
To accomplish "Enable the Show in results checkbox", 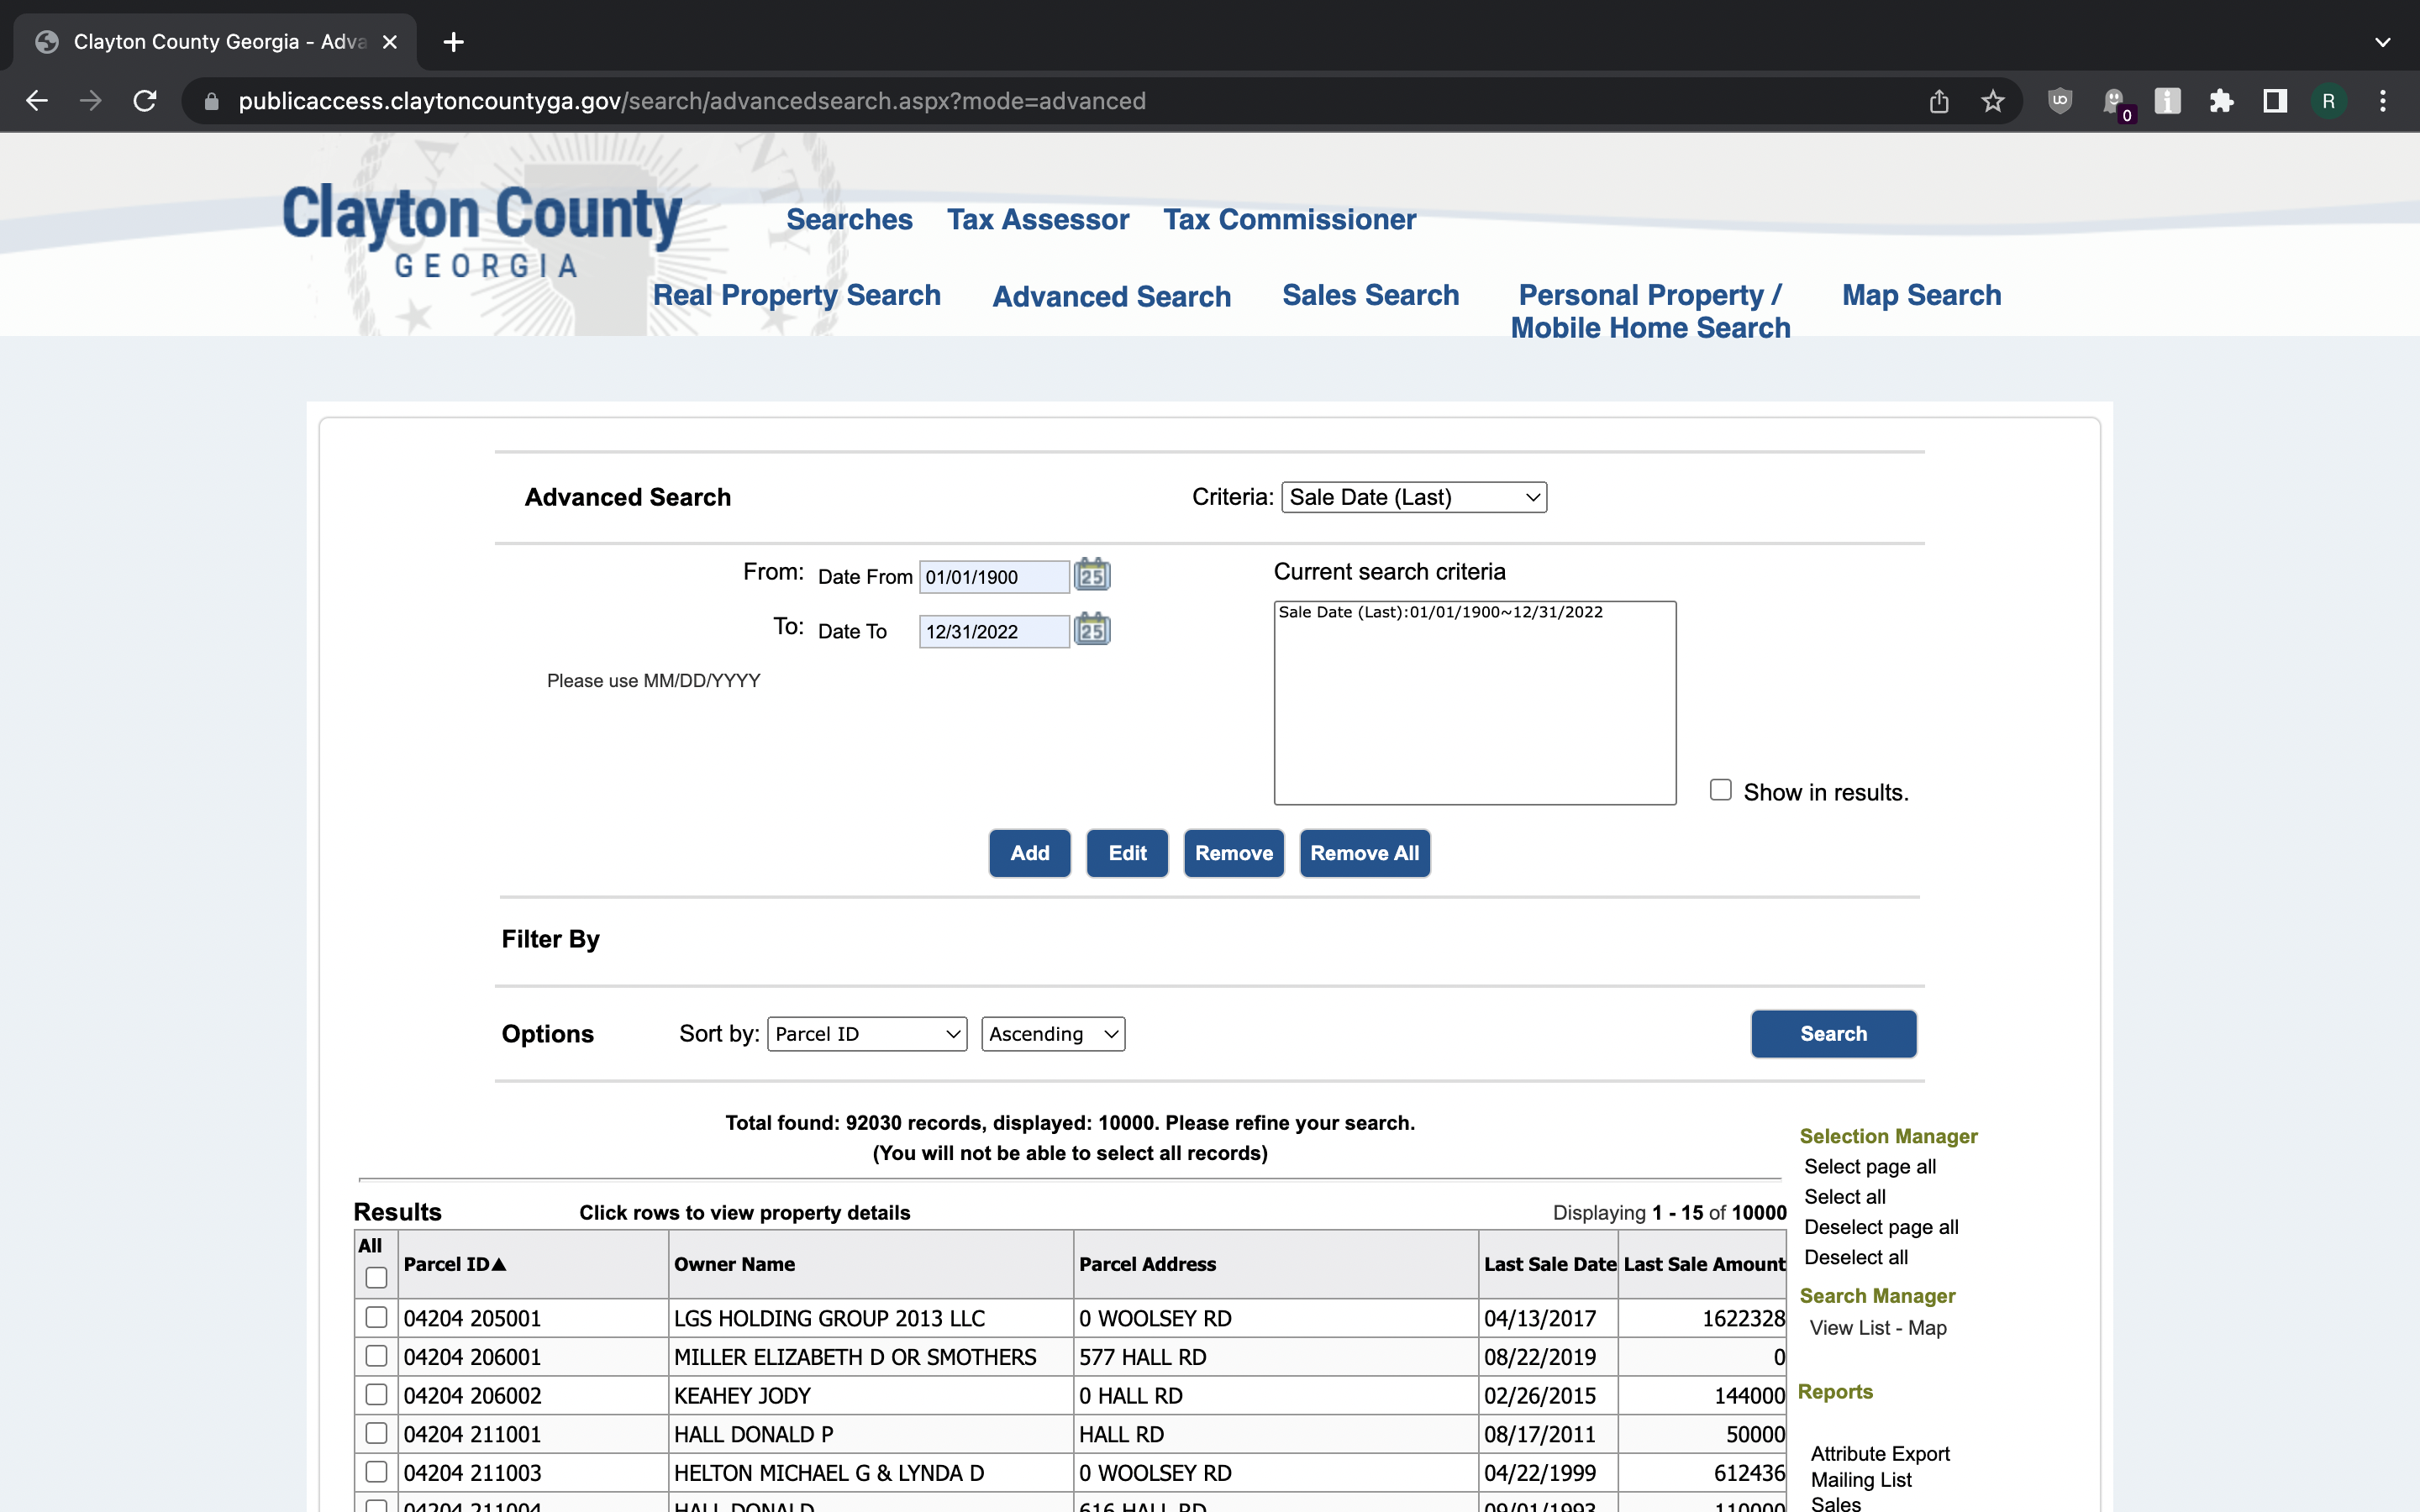I will coord(1720,790).
